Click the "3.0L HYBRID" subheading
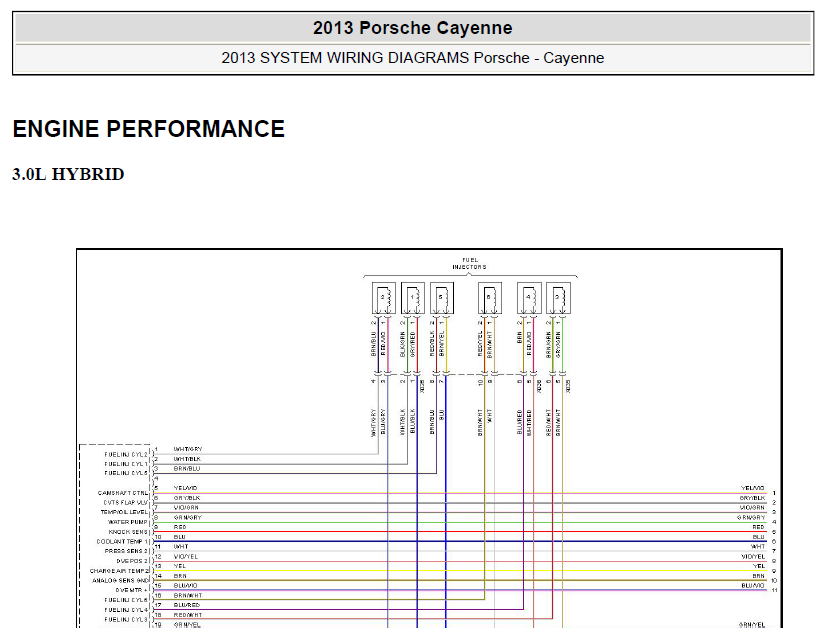 tap(68, 174)
